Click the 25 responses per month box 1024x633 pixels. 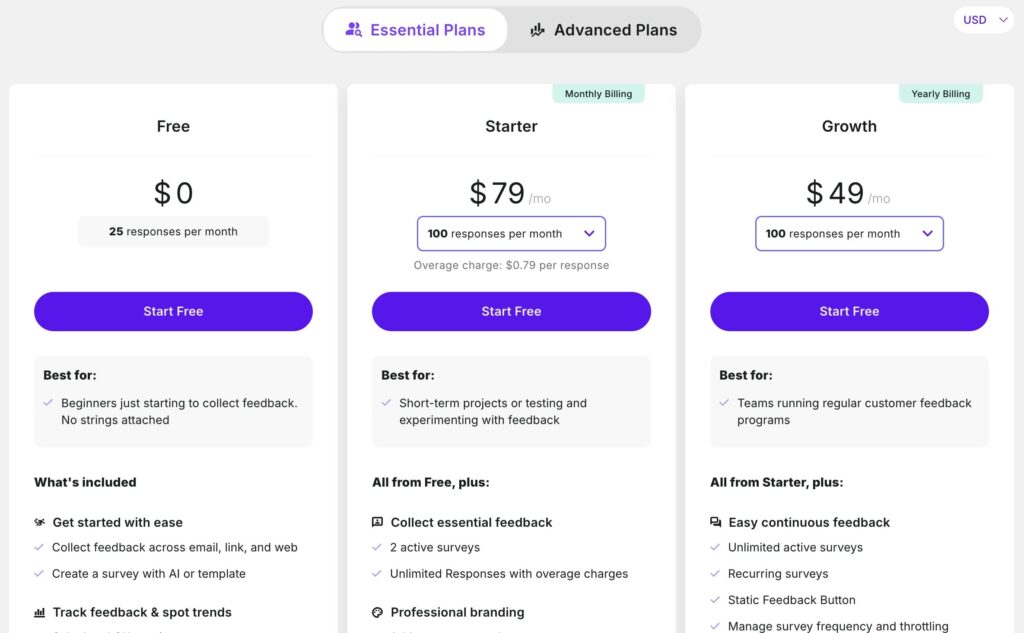[173, 231]
